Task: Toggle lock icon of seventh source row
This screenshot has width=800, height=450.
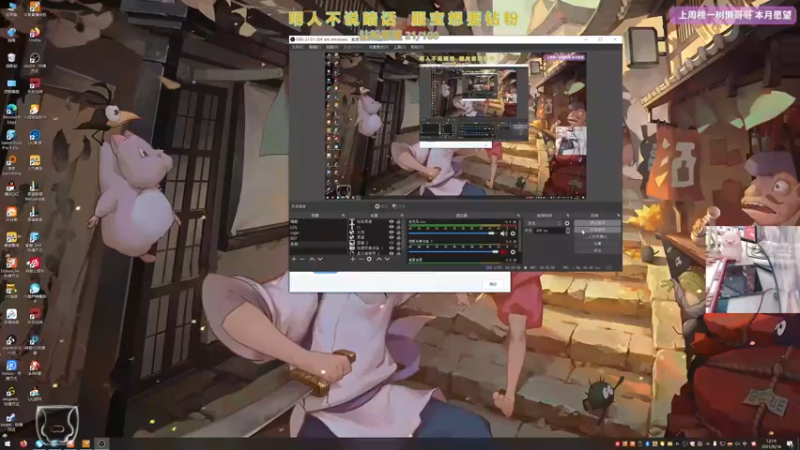Action: [x=398, y=253]
